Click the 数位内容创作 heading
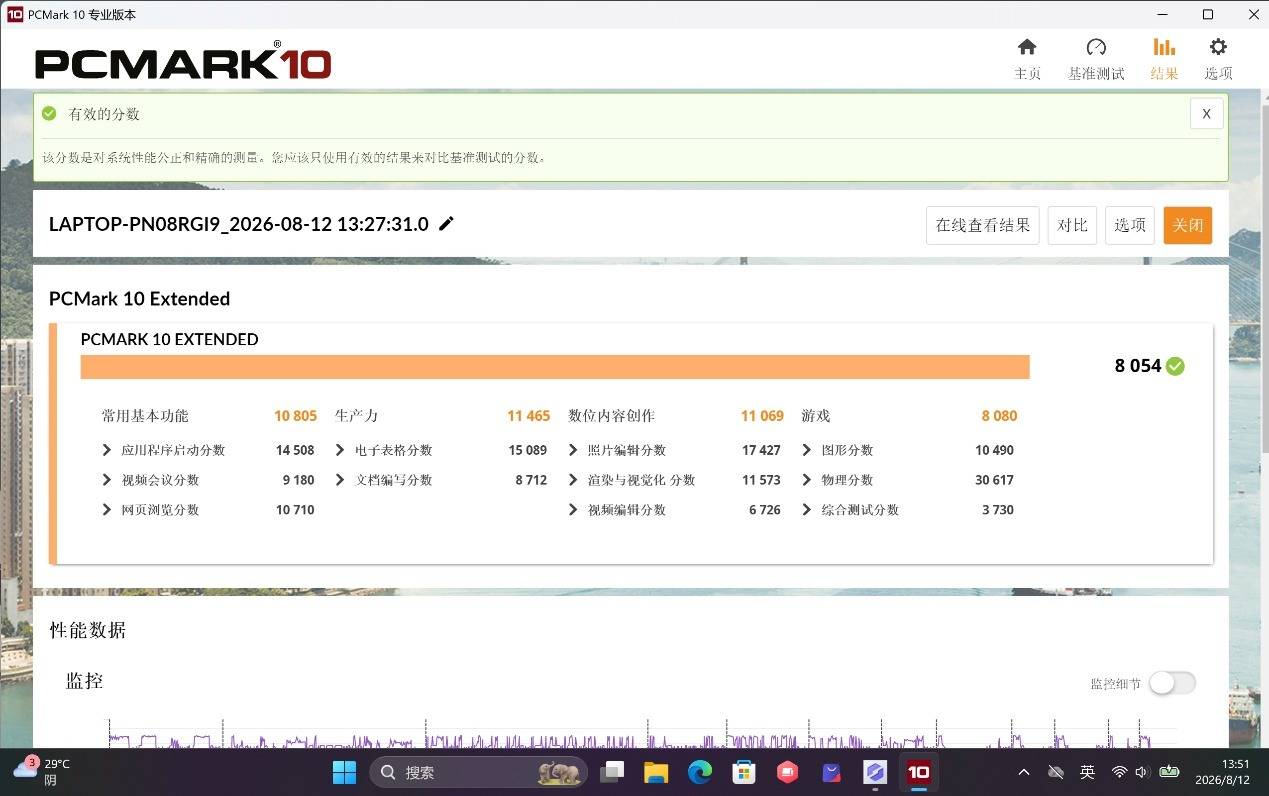 click(611, 416)
